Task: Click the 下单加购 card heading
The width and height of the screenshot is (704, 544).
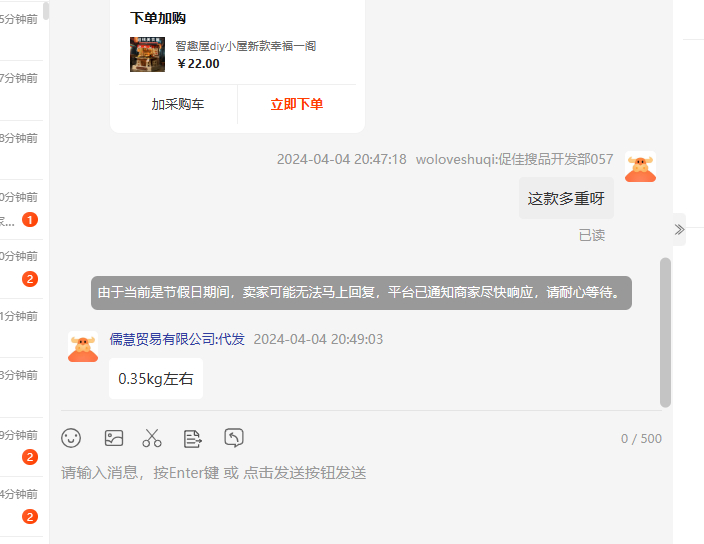Action: coord(158,18)
